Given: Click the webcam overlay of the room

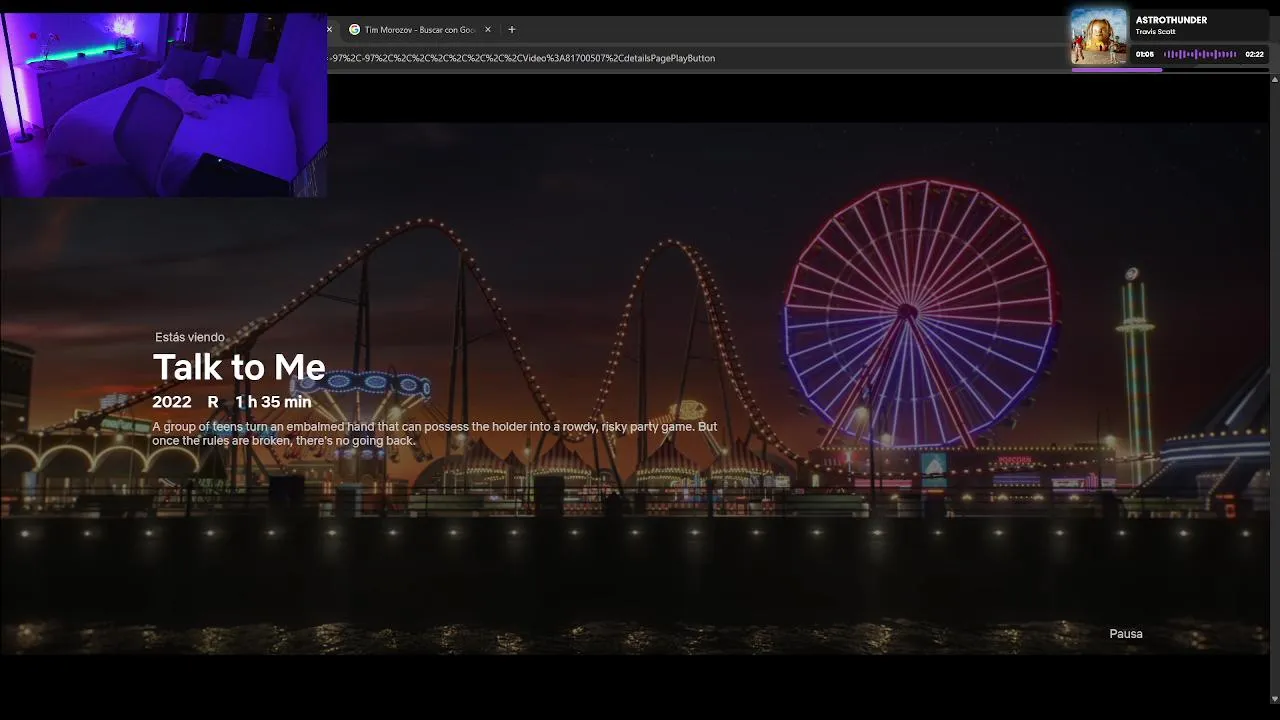Looking at the screenshot, I should click(x=163, y=104).
